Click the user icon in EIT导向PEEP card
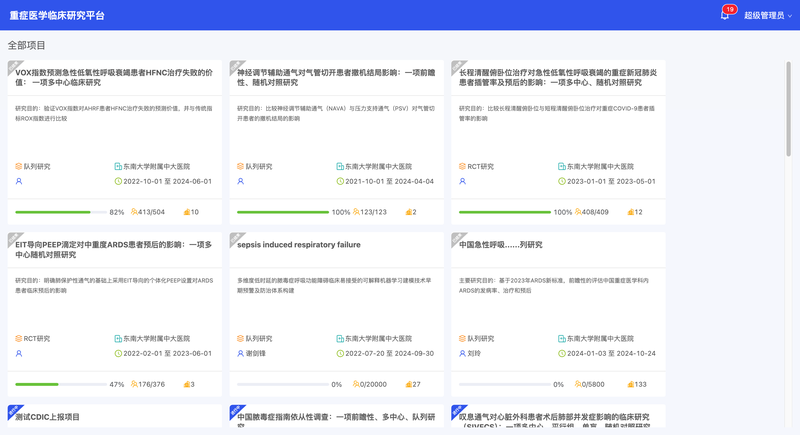800x435 pixels. 19,353
